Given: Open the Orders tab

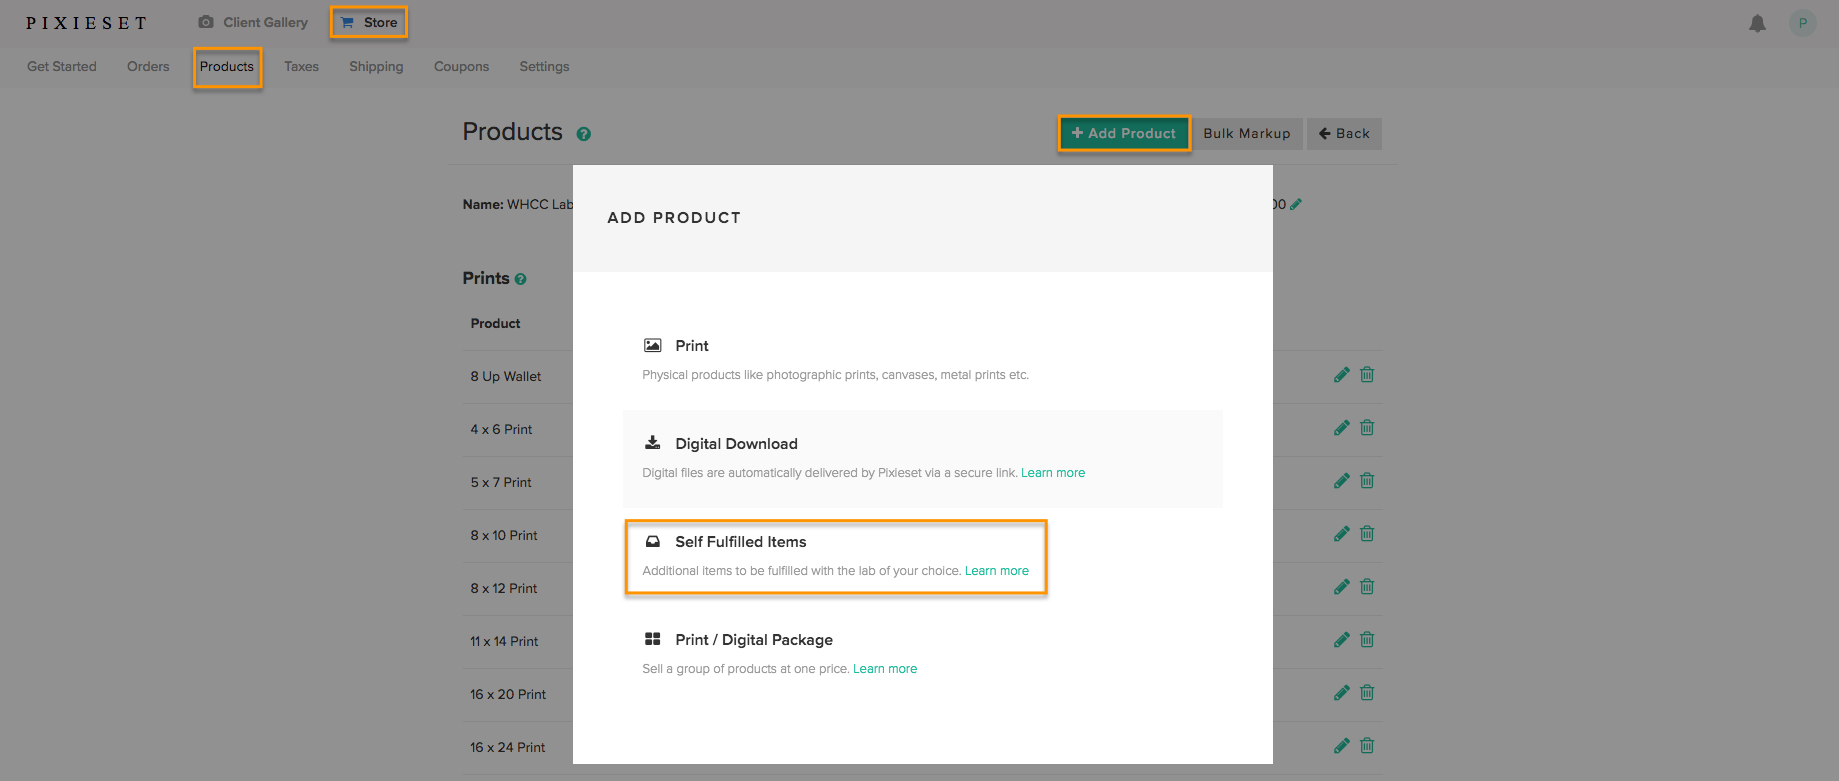Looking at the screenshot, I should pyautogui.click(x=148, y=67).
